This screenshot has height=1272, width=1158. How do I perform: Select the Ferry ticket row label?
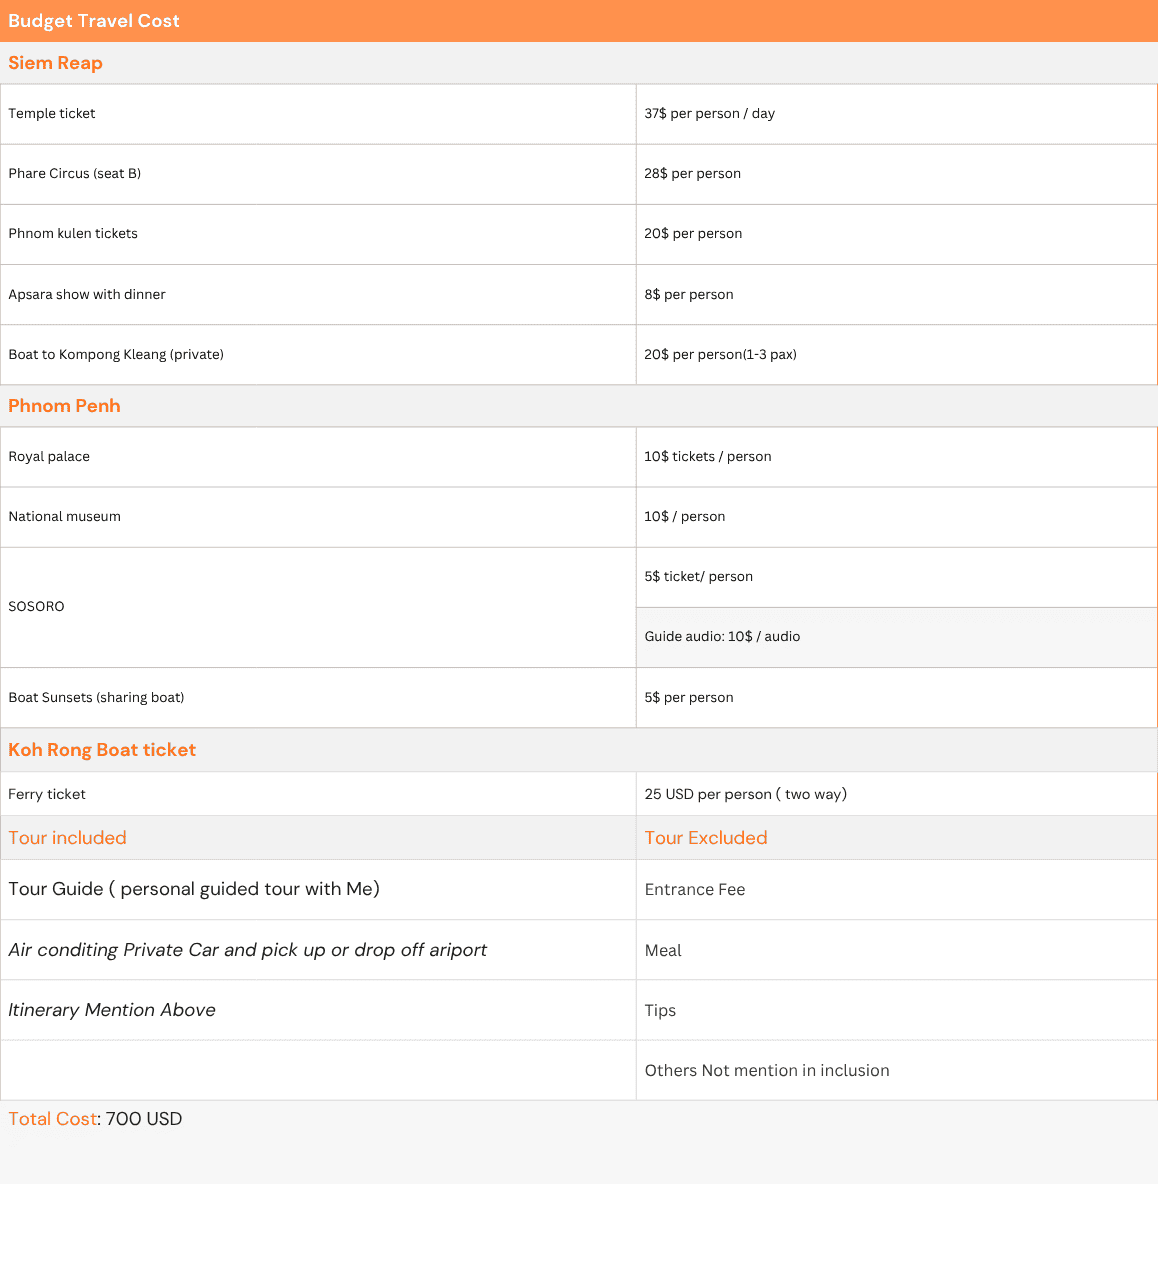click(47, 795)
